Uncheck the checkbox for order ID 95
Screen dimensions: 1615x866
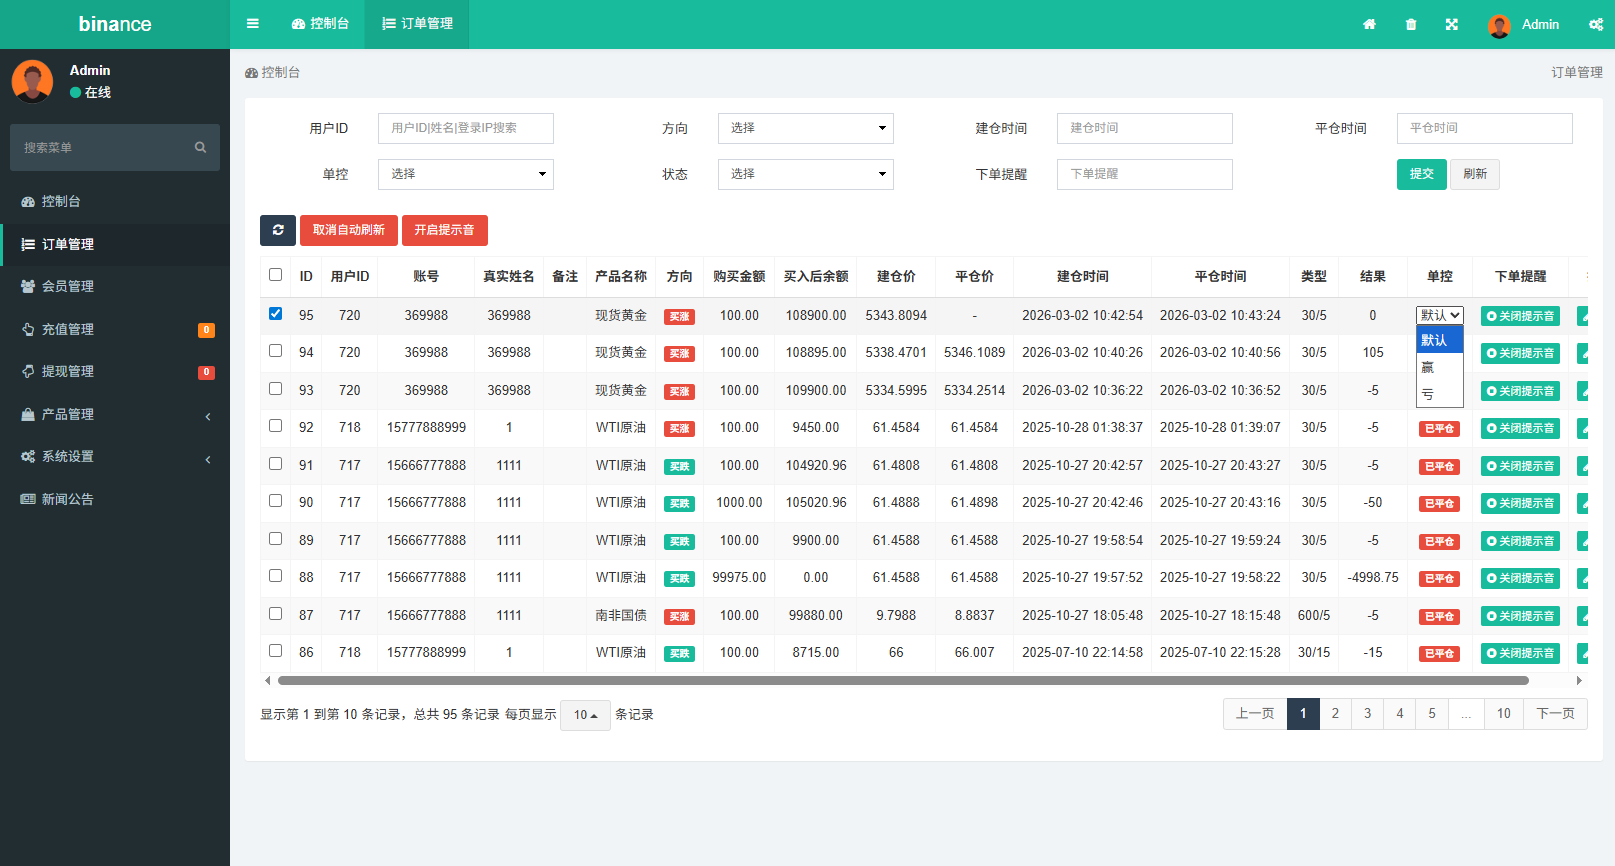pyautogui.click(x=276, y=314)
